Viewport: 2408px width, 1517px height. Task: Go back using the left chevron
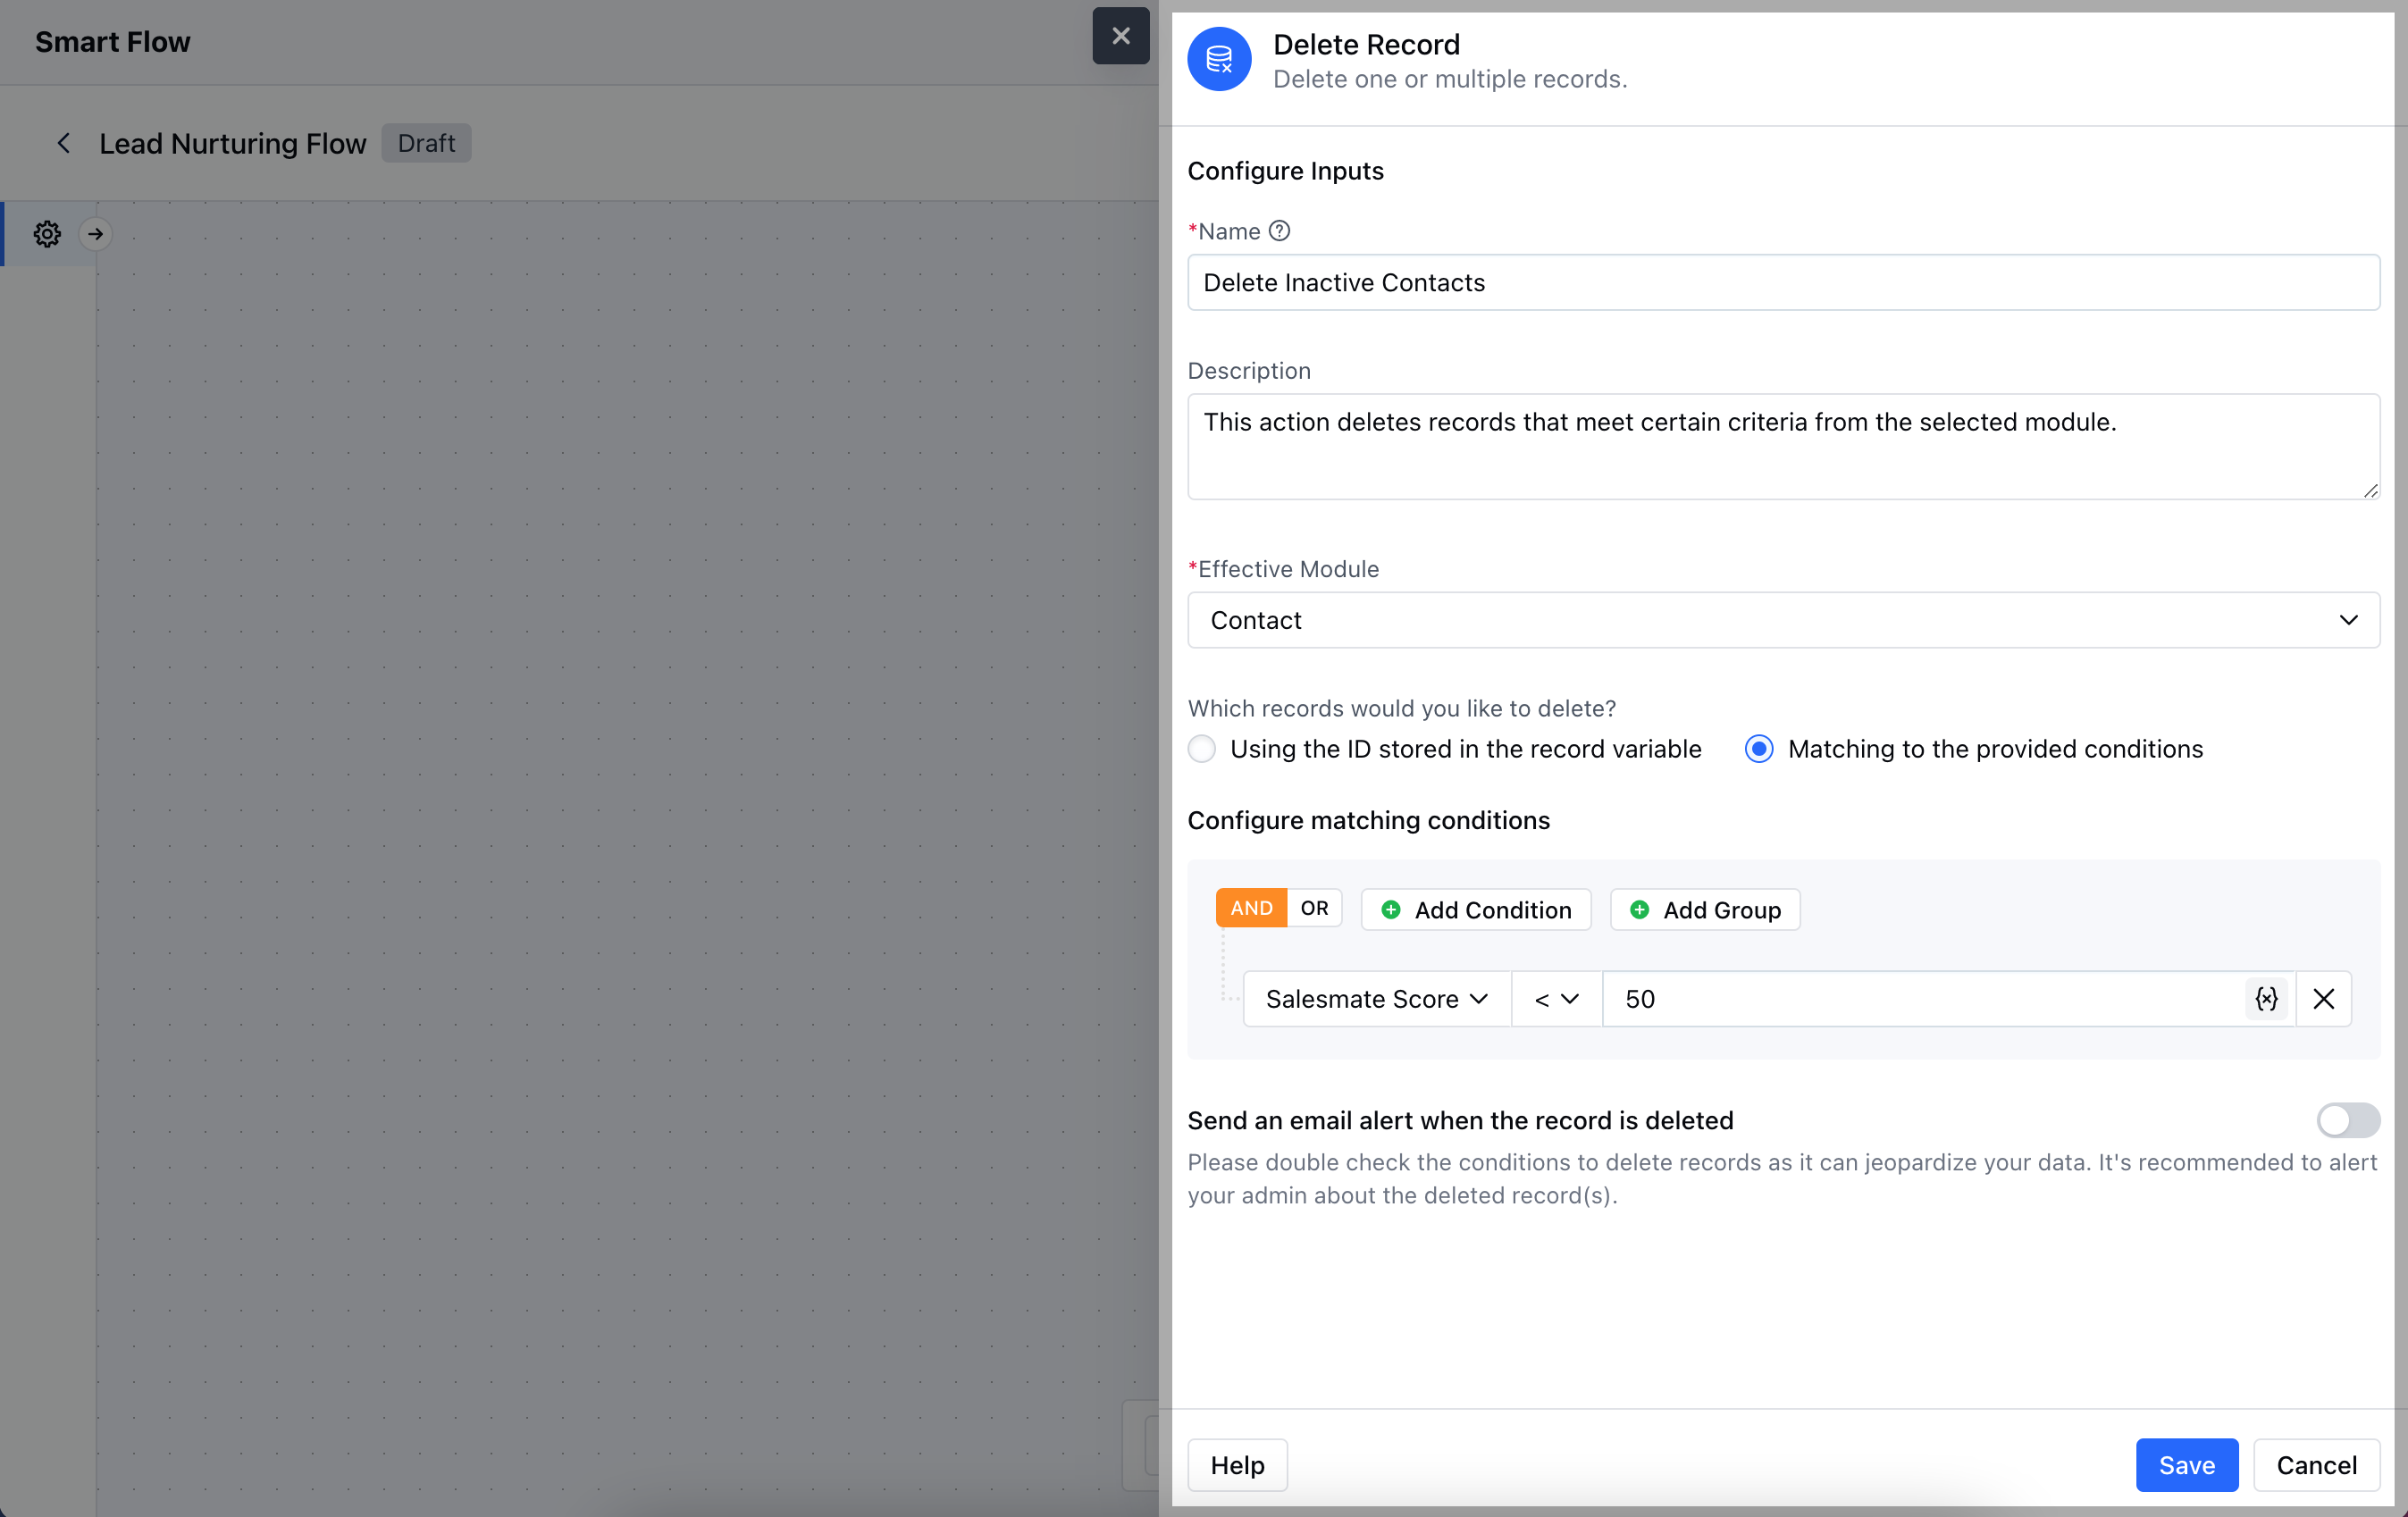(x=64, y=143)
